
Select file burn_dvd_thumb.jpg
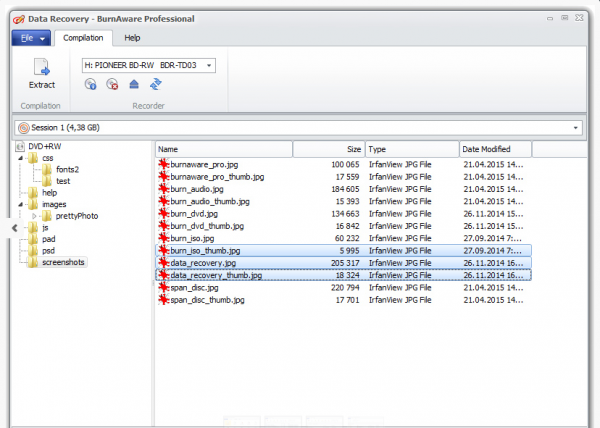coord(207,226)
